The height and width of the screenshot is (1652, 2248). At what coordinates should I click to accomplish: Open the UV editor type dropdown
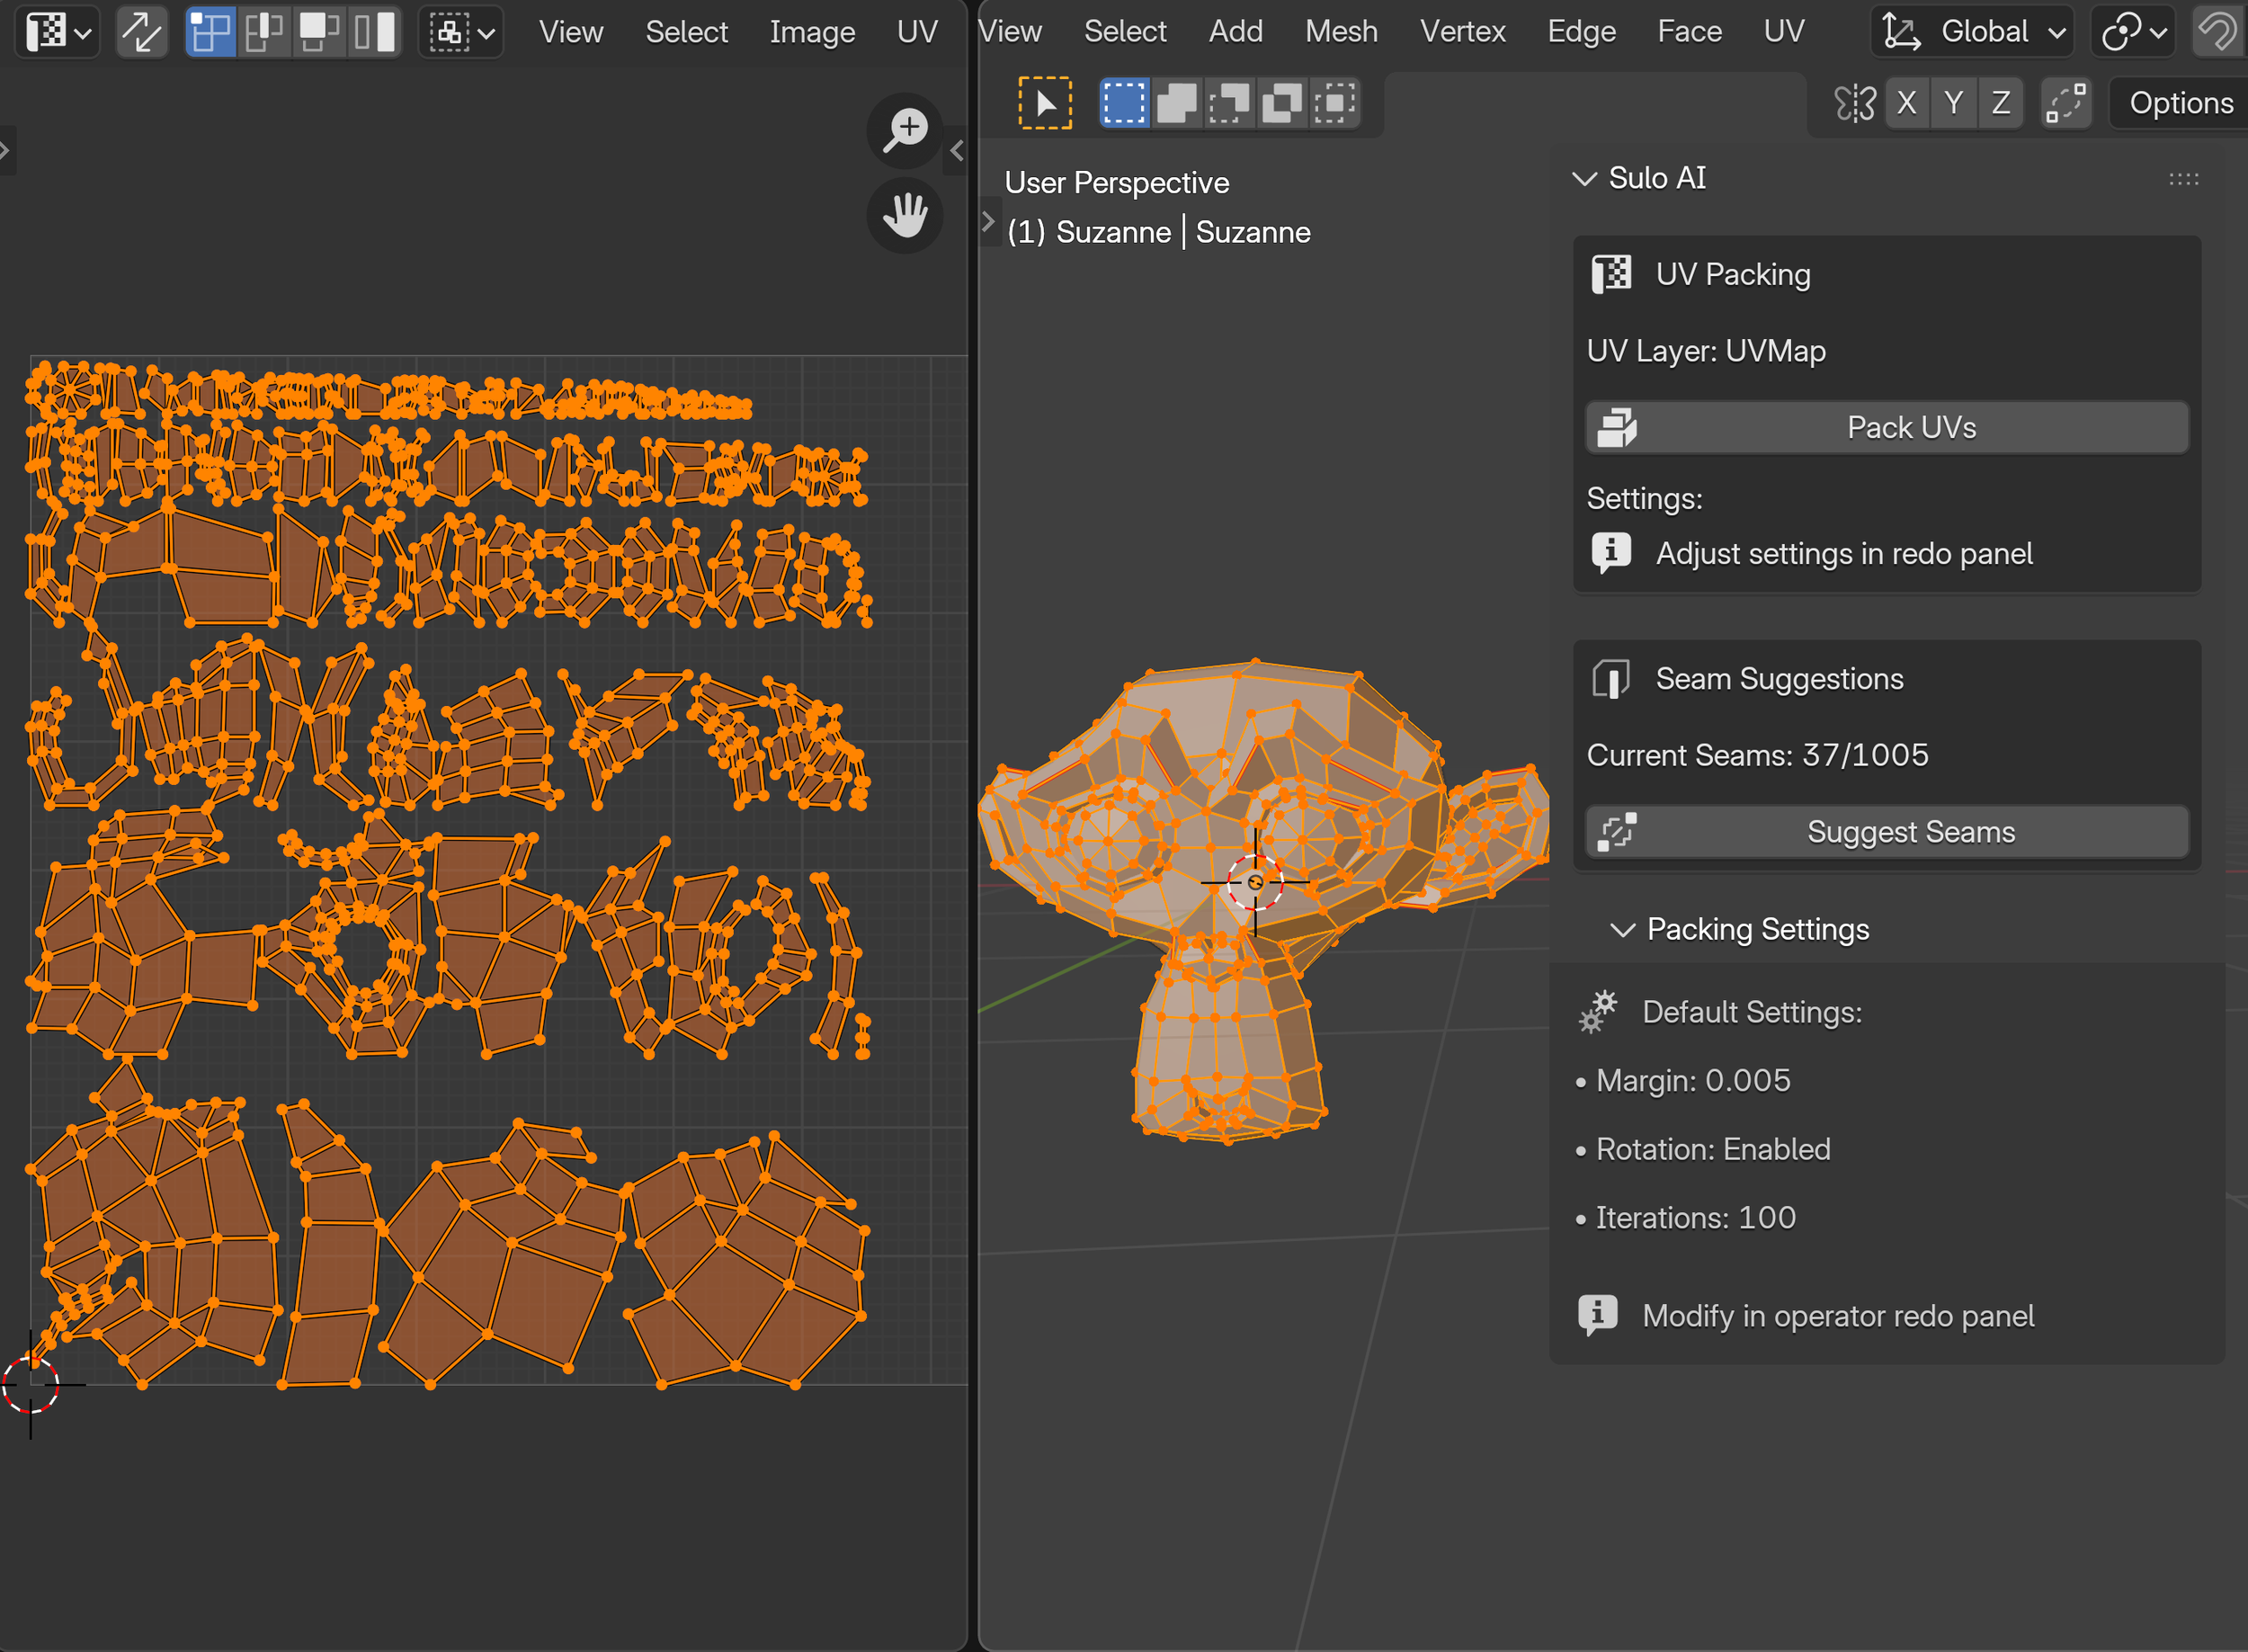57,32
